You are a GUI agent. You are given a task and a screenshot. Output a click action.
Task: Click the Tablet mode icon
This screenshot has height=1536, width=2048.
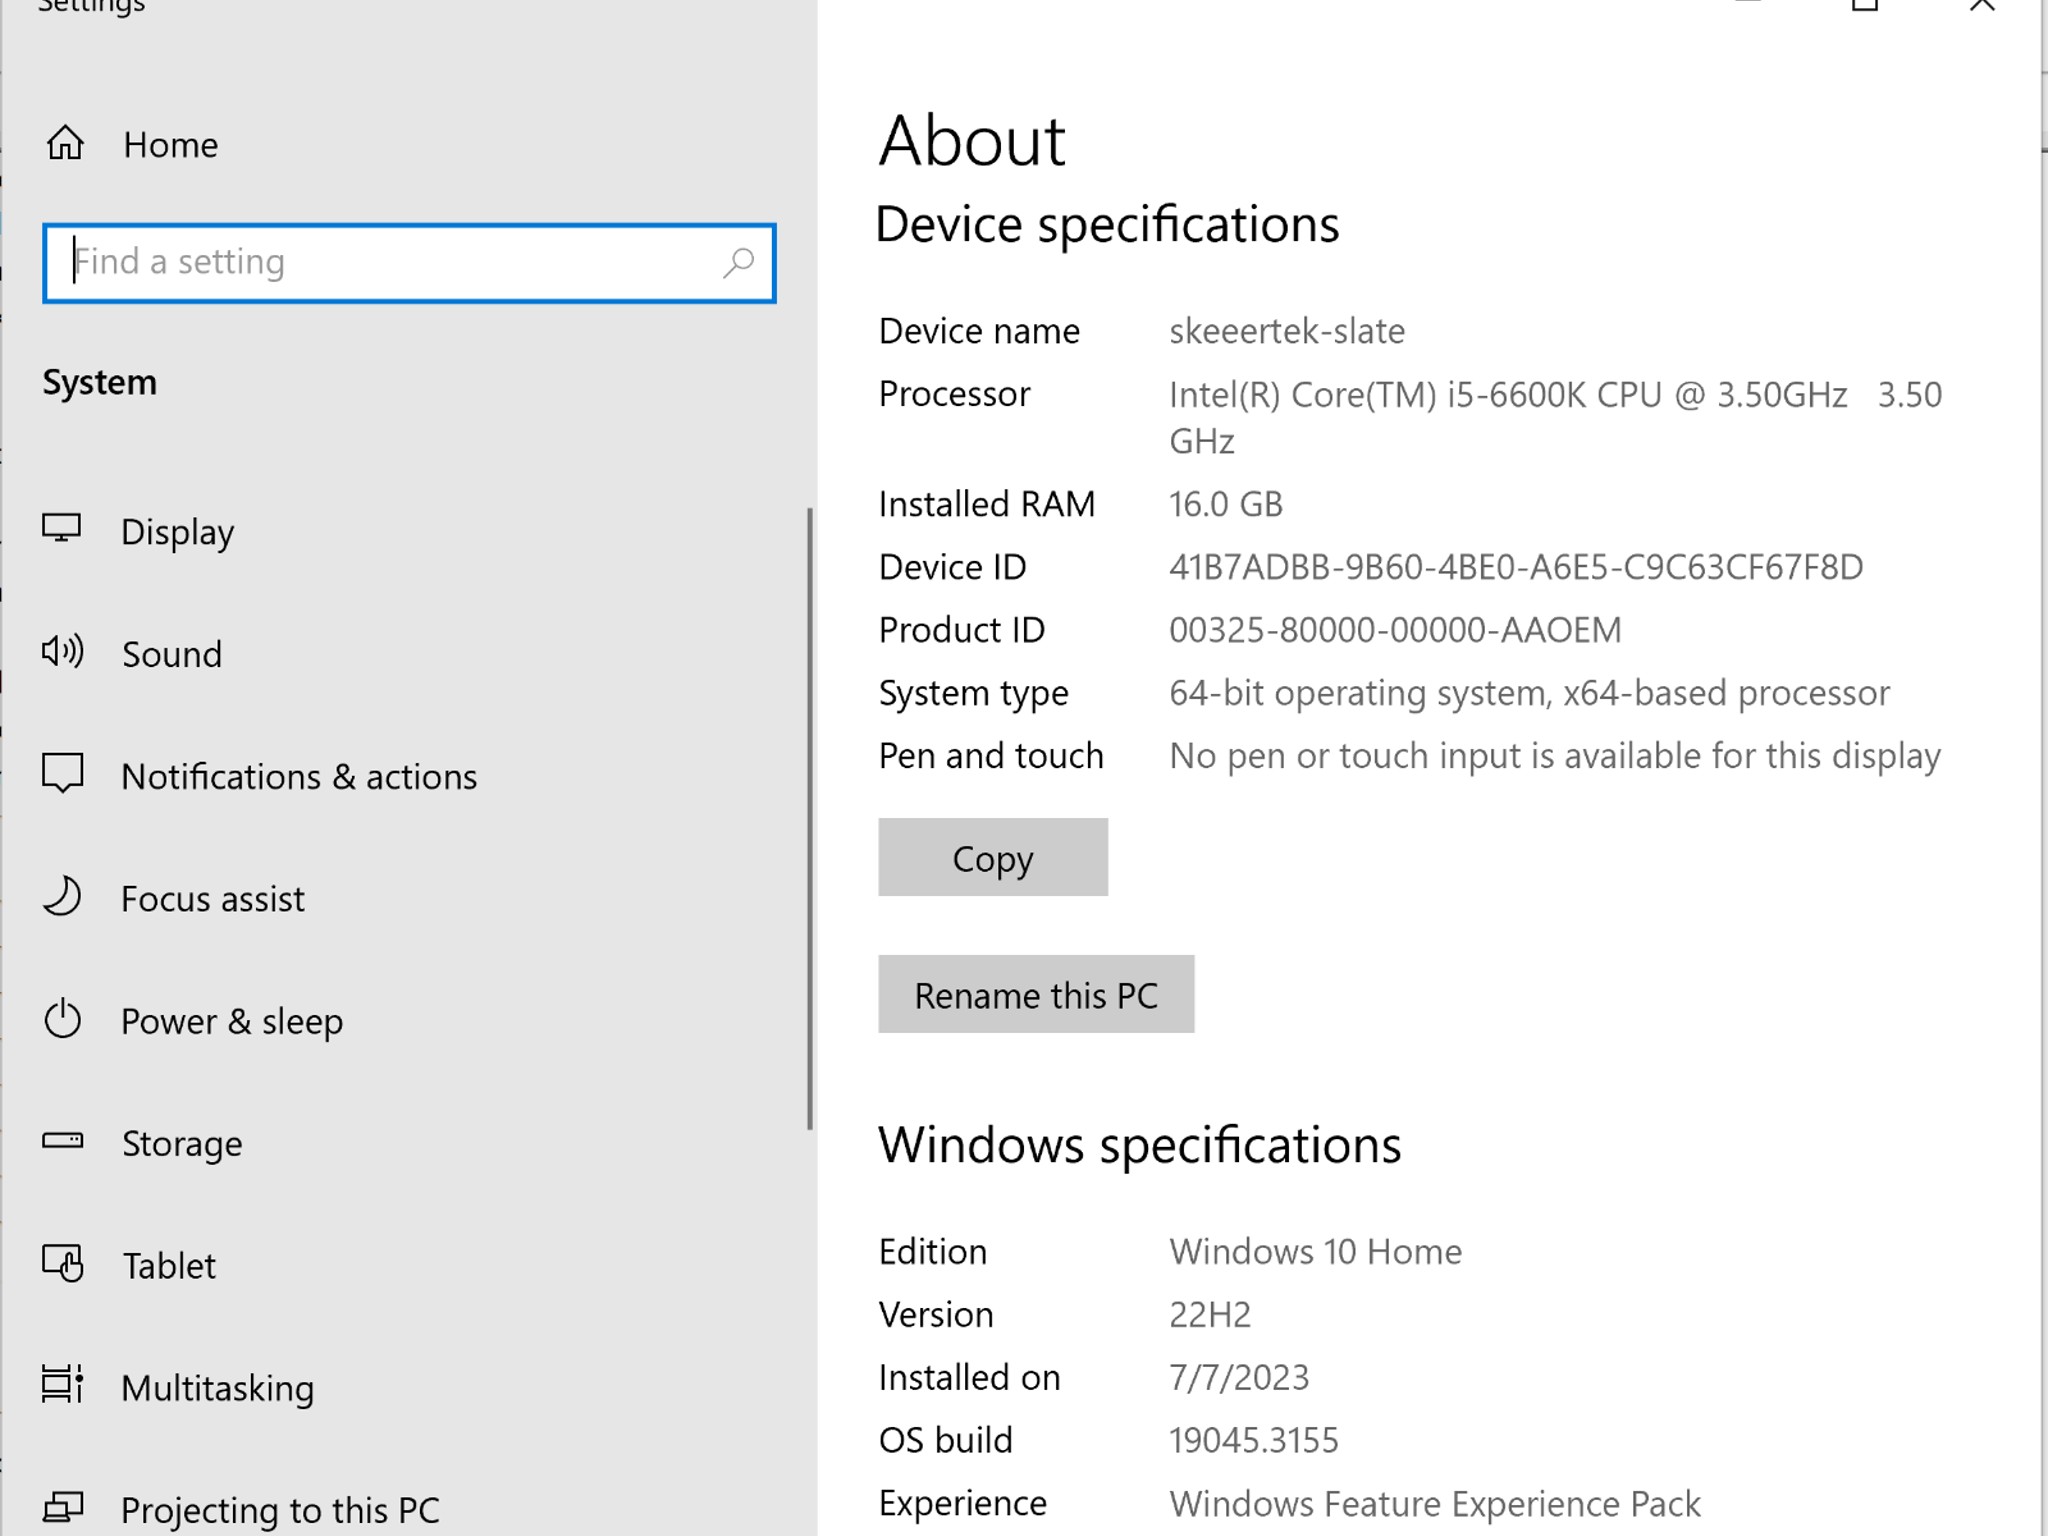pyautogui.click(x=62, y=1264)
